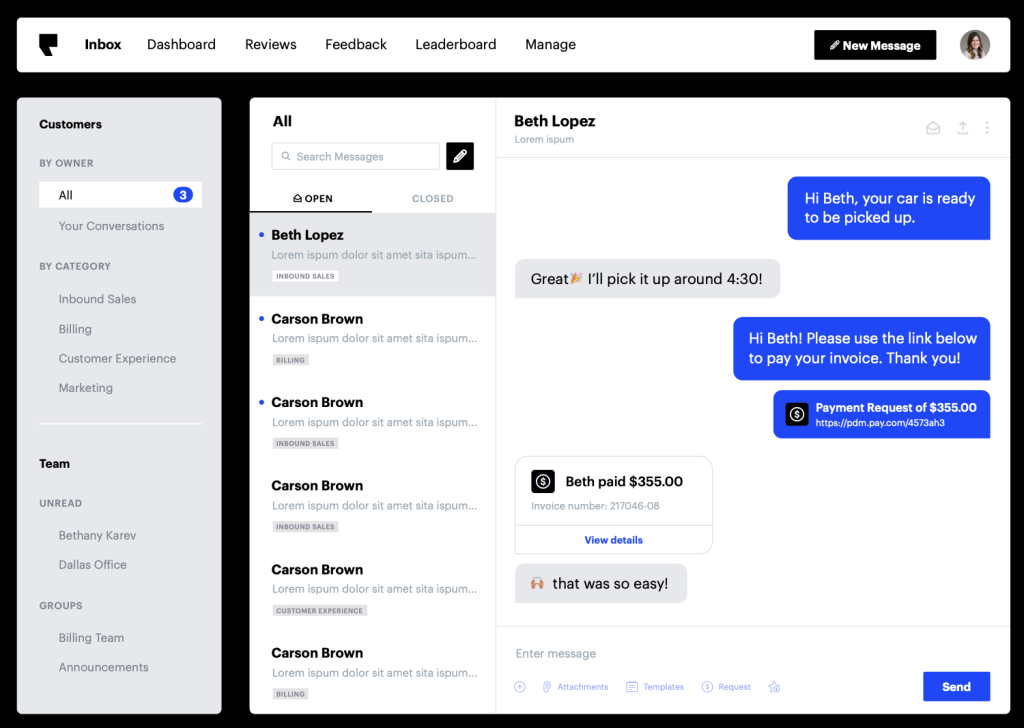
Task: Click the upload/share icon in conversation header
Action: coord(963,128)
